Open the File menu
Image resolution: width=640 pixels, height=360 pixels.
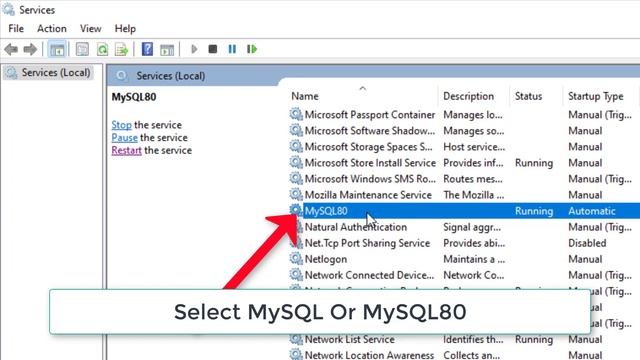tap(16, 29)
